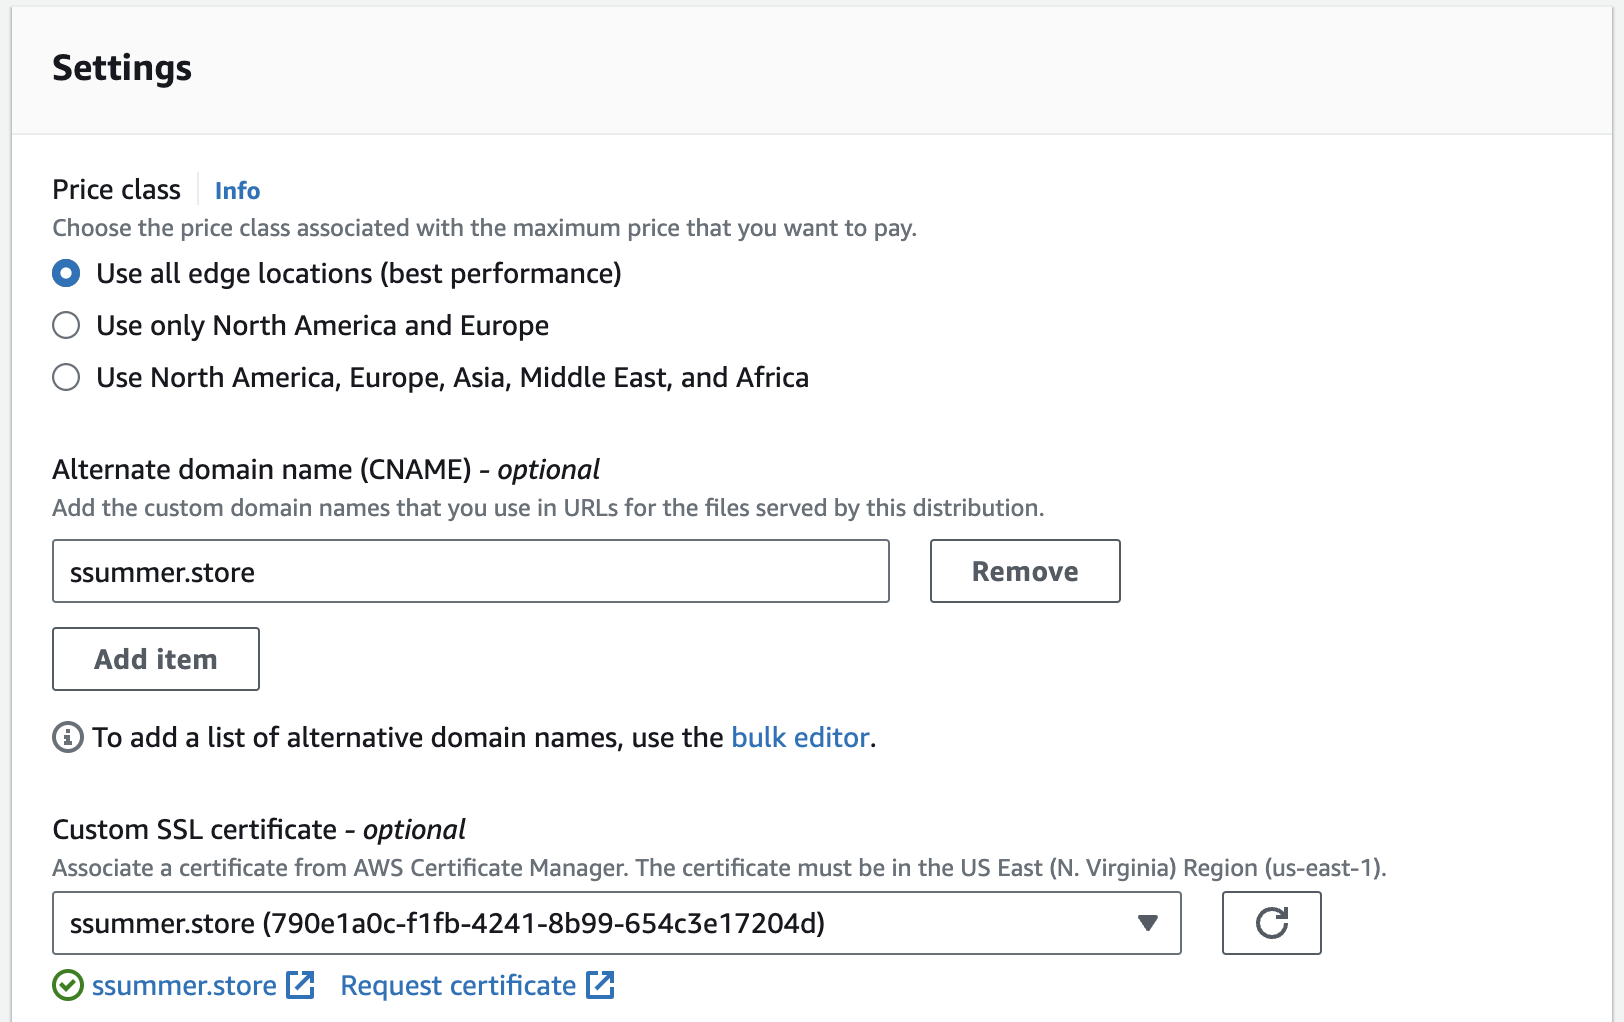Open the bulk editor link
The image size is (1624, 1022).
[x=800, y=738]
